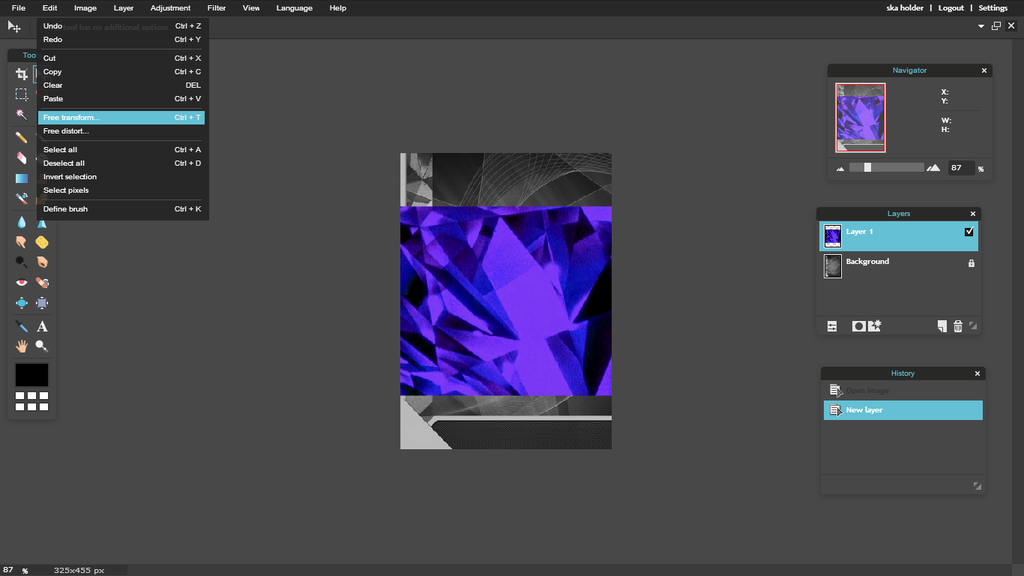Choose Free distort from the Edit menu
This screenshot has height=576, width=1024.
121,131
